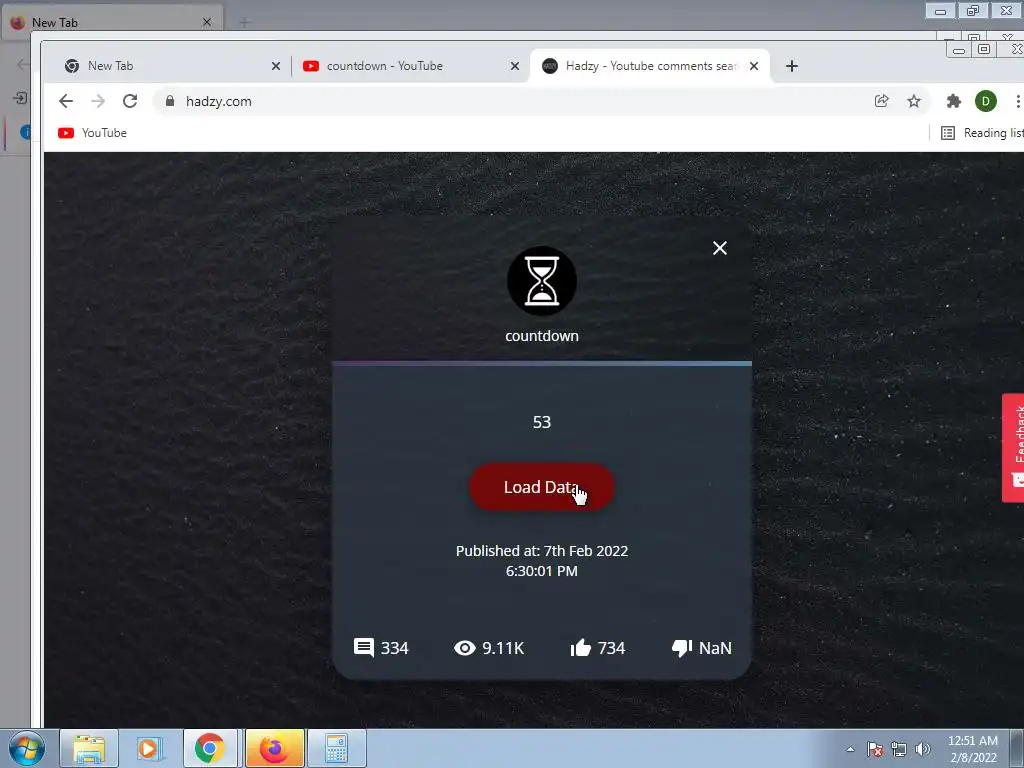Screen dimensions: 1024x768
Task: Click the thumbs up likes icon
Action: (581, 647)
